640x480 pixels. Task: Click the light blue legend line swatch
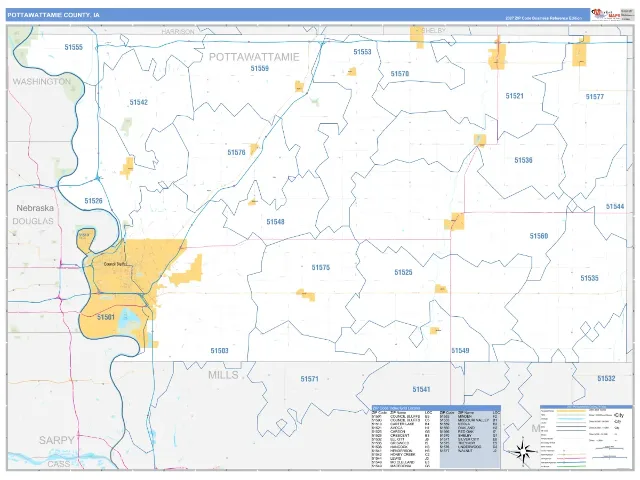pyautogui.click(x=571, y=419)
